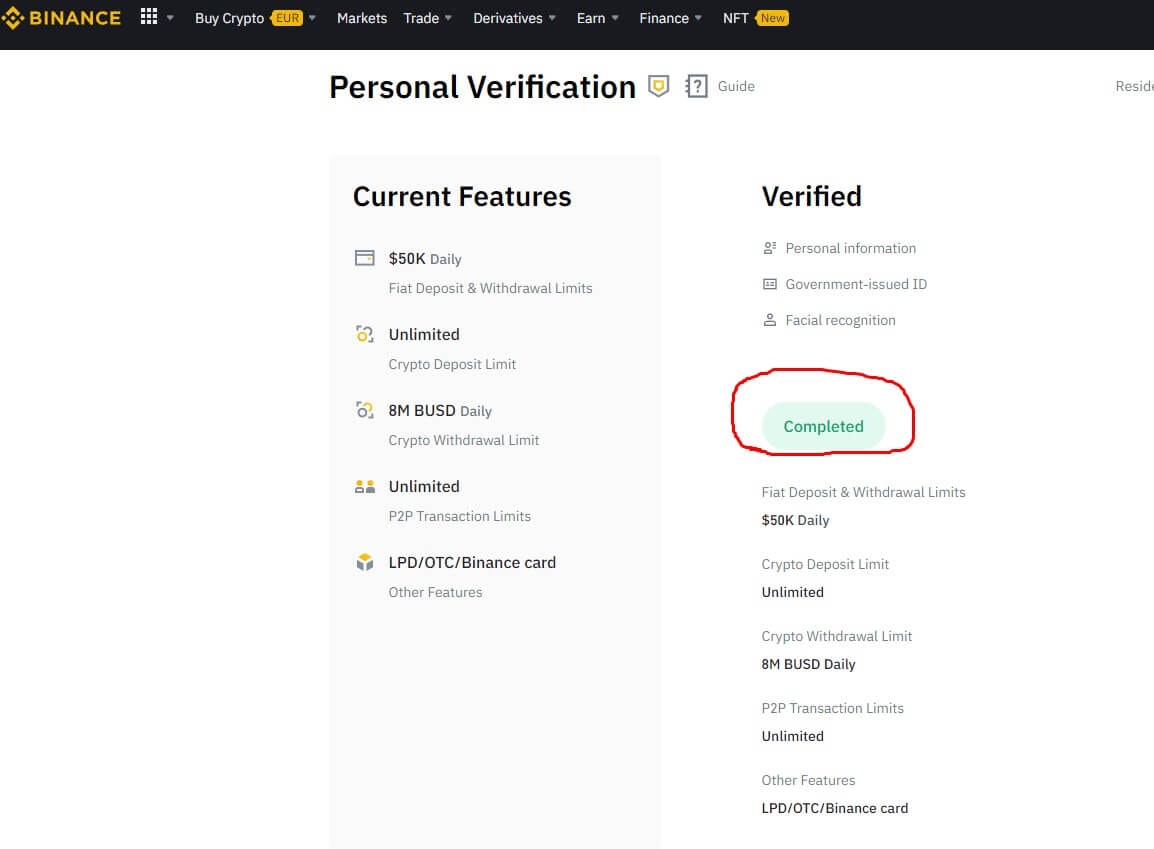Click 'Other Features' under Current Features
The height and width of the screenshot is (849, 1154).
(435, 592)
